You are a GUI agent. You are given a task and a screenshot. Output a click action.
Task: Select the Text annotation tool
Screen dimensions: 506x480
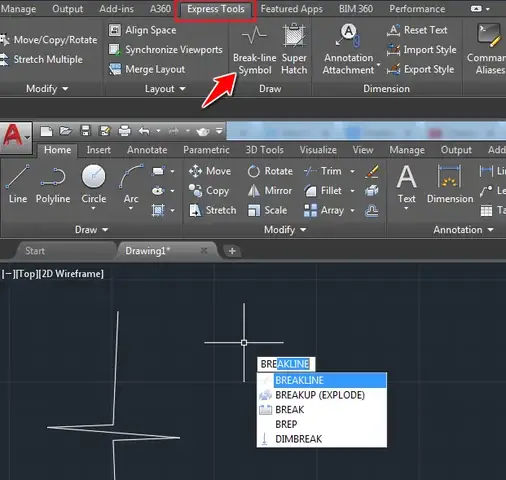(406, 184)
